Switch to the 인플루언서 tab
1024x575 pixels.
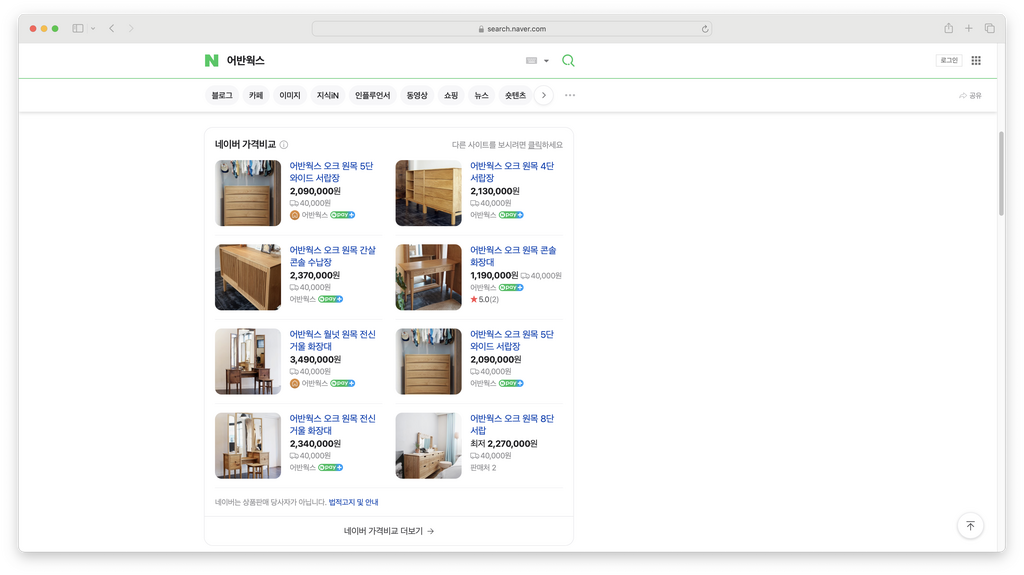tap(372, 95)
